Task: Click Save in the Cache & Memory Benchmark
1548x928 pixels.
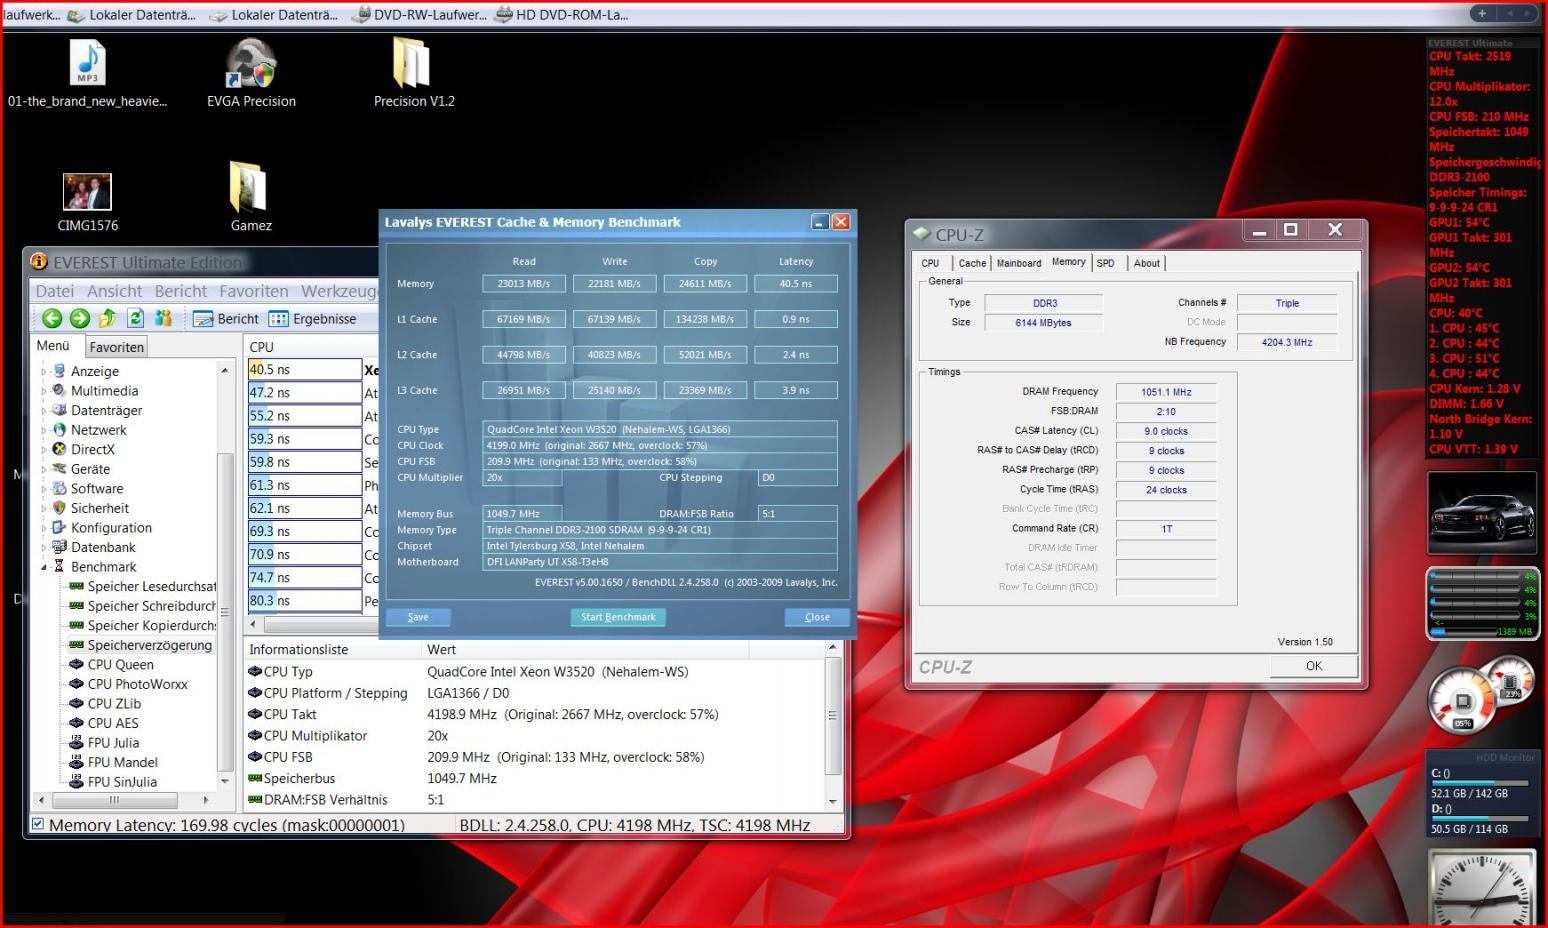Action: click(x=418, y=617)
